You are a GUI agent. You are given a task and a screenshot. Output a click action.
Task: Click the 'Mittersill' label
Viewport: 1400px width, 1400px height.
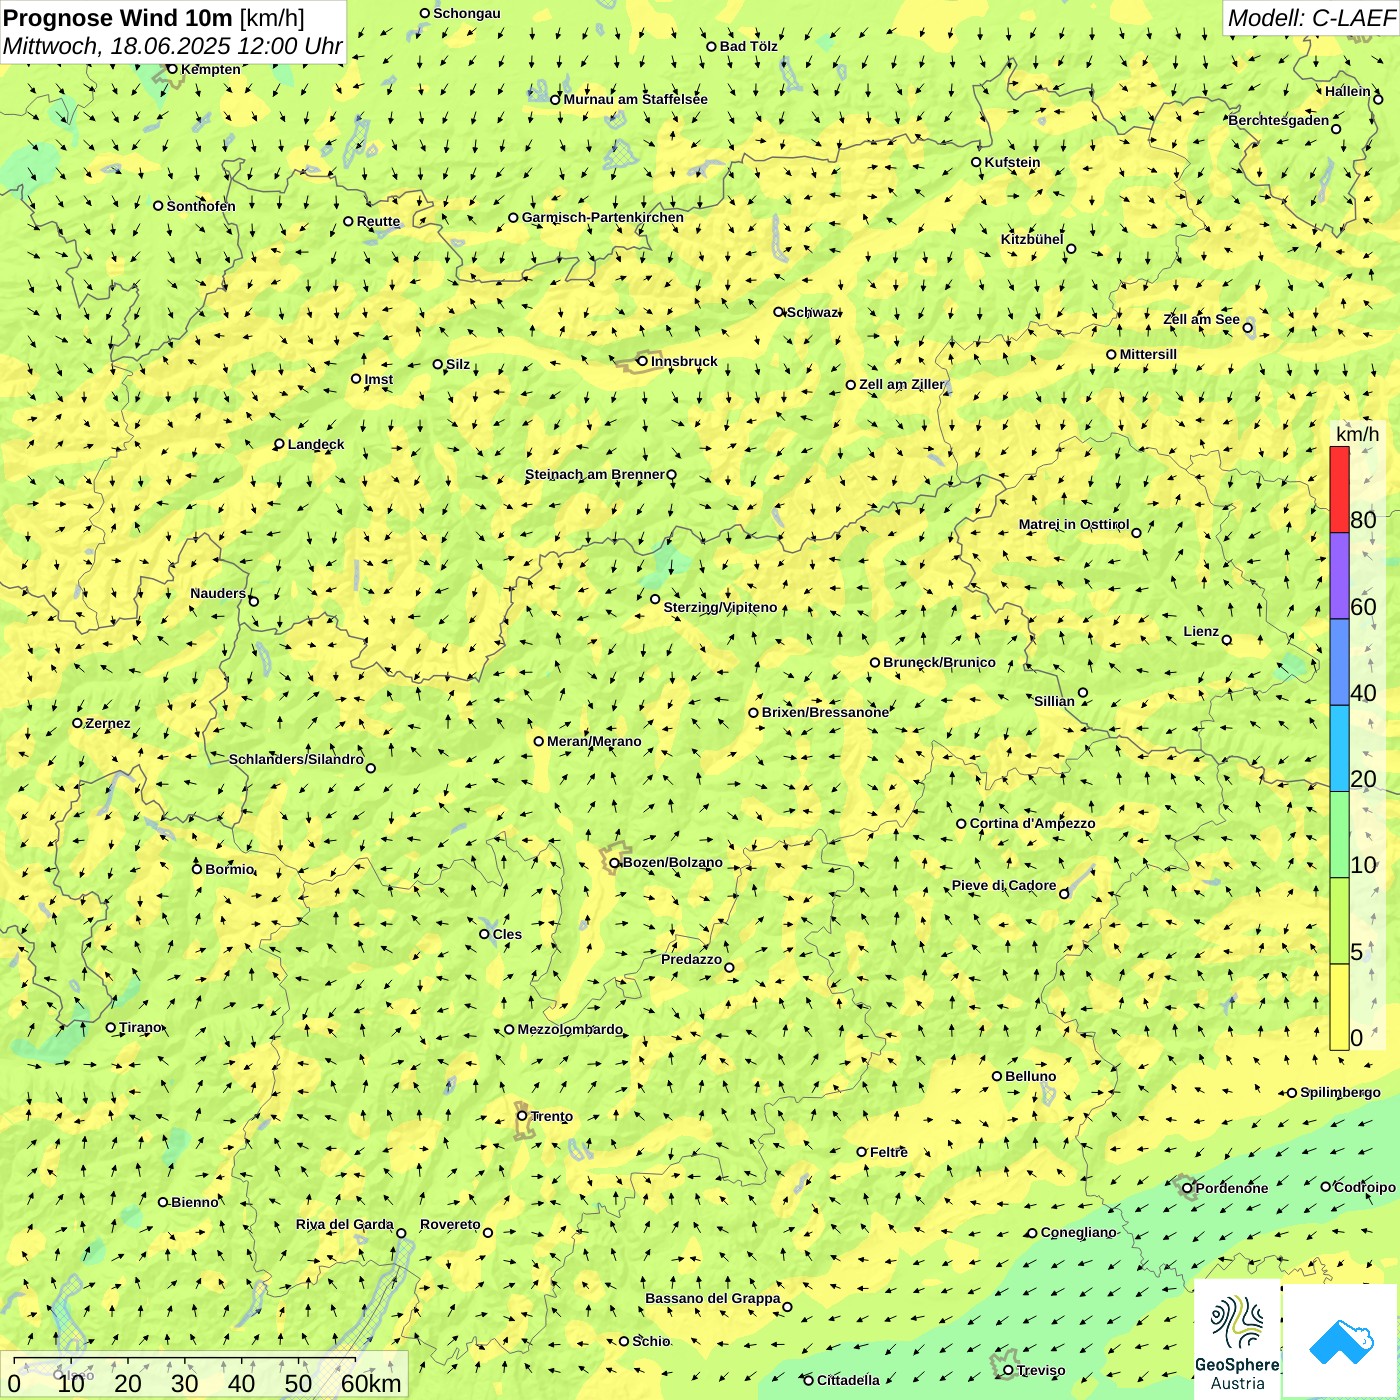(x=1148, y=354)
